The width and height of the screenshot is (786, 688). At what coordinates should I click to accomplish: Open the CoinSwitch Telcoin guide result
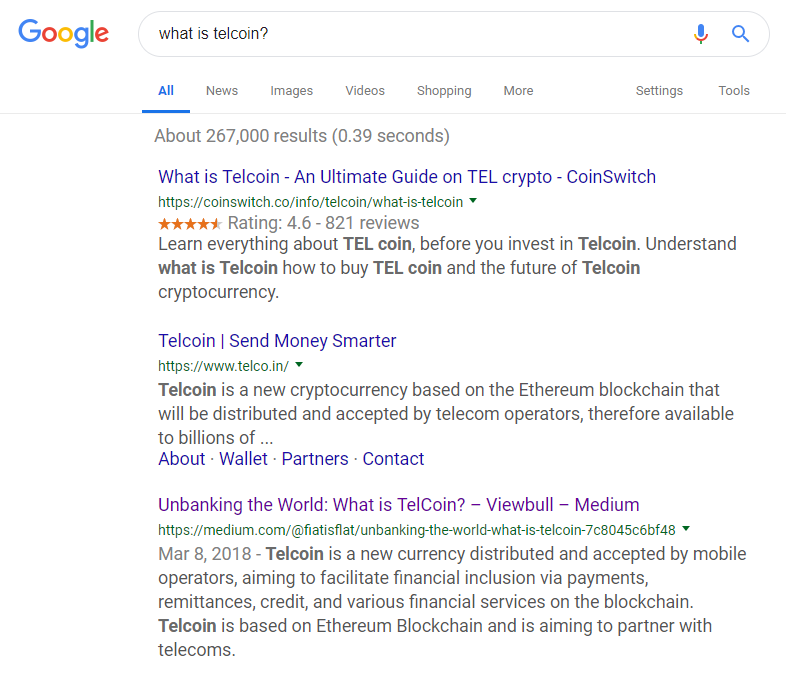[407, 177]
